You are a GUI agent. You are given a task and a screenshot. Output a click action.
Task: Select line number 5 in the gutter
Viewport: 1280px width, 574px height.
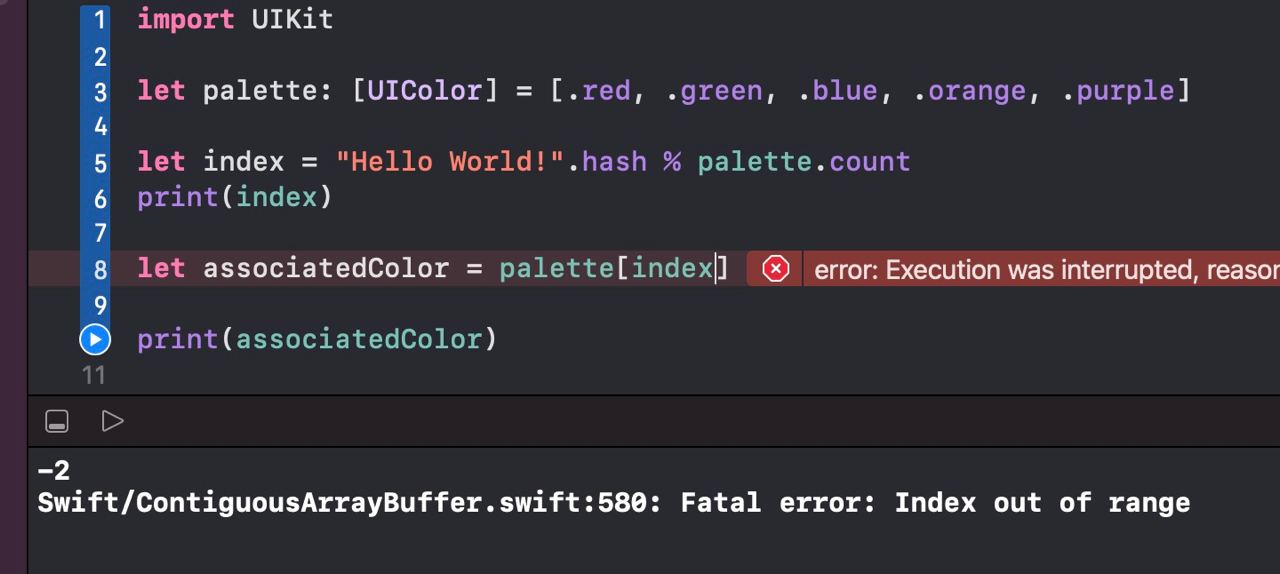[100, 163]
